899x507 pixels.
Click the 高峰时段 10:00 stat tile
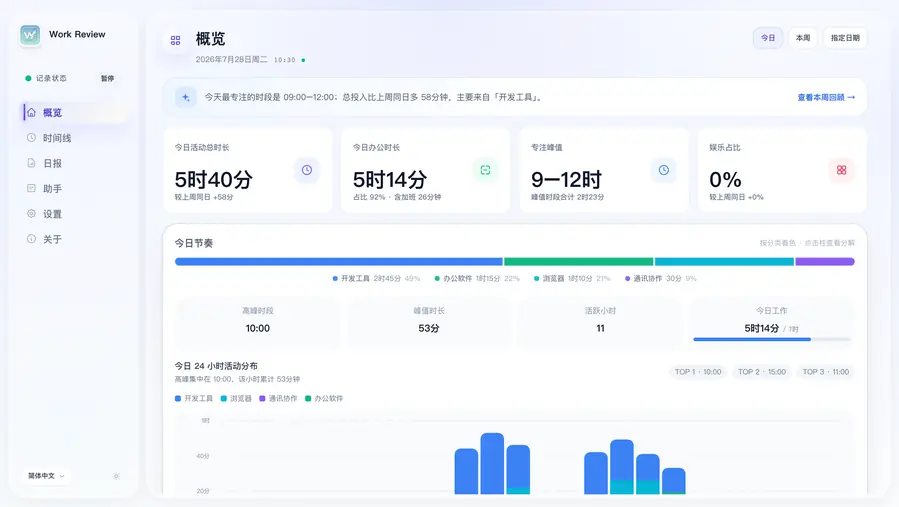point(257,322)
